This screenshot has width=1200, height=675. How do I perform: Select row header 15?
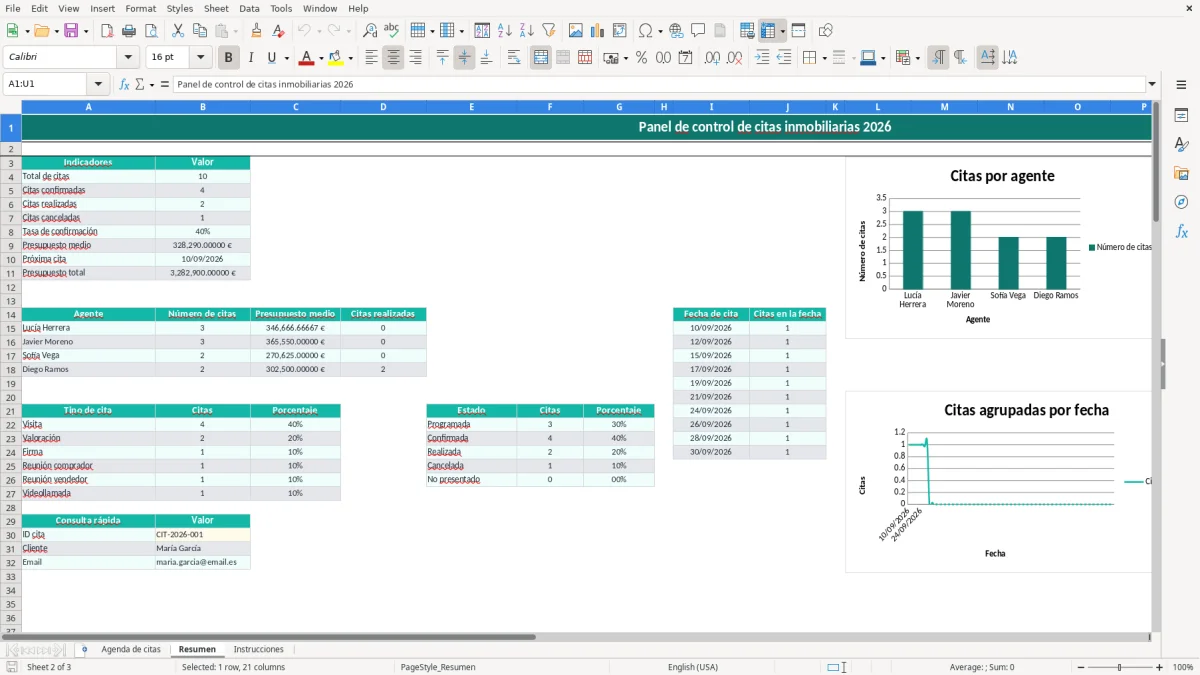tap(10, 328)
